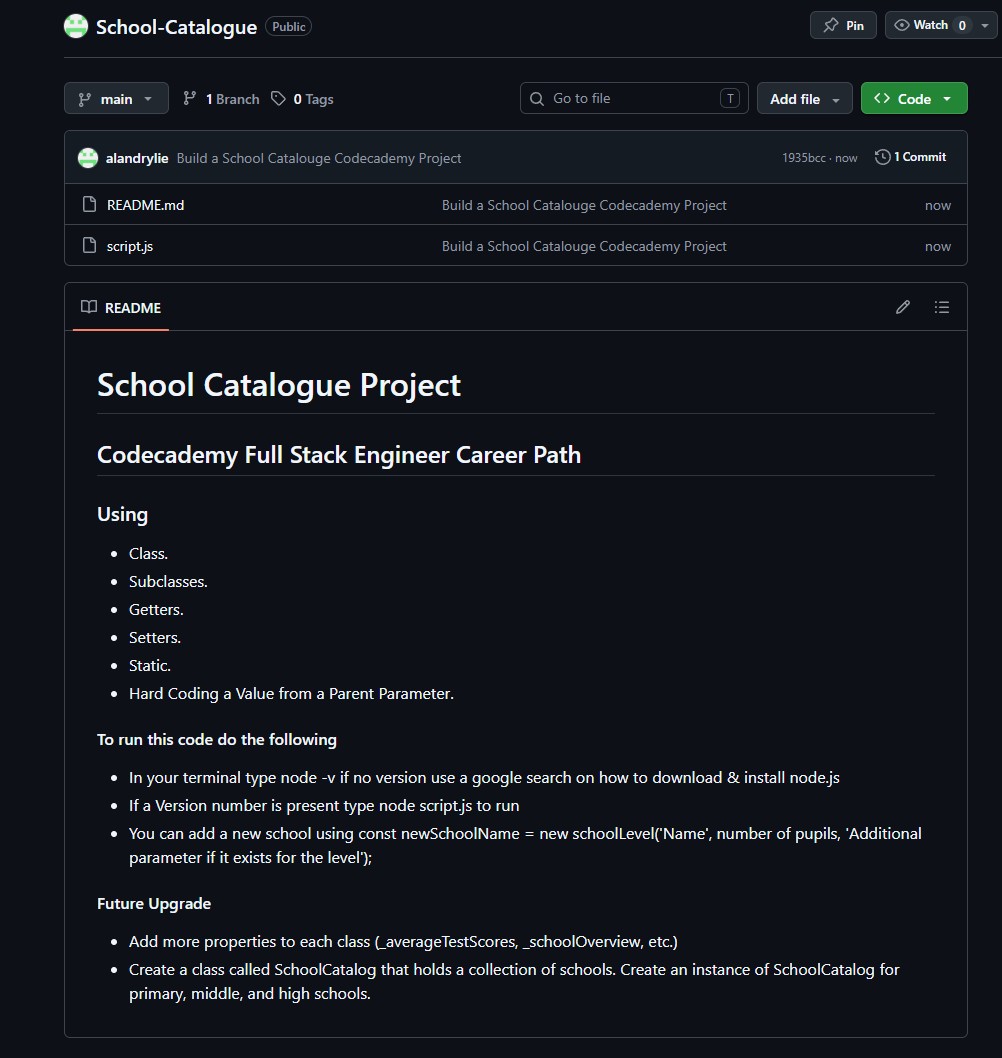View the 0 Tags link
The image size is (1002, 1058).
[302, 99]
